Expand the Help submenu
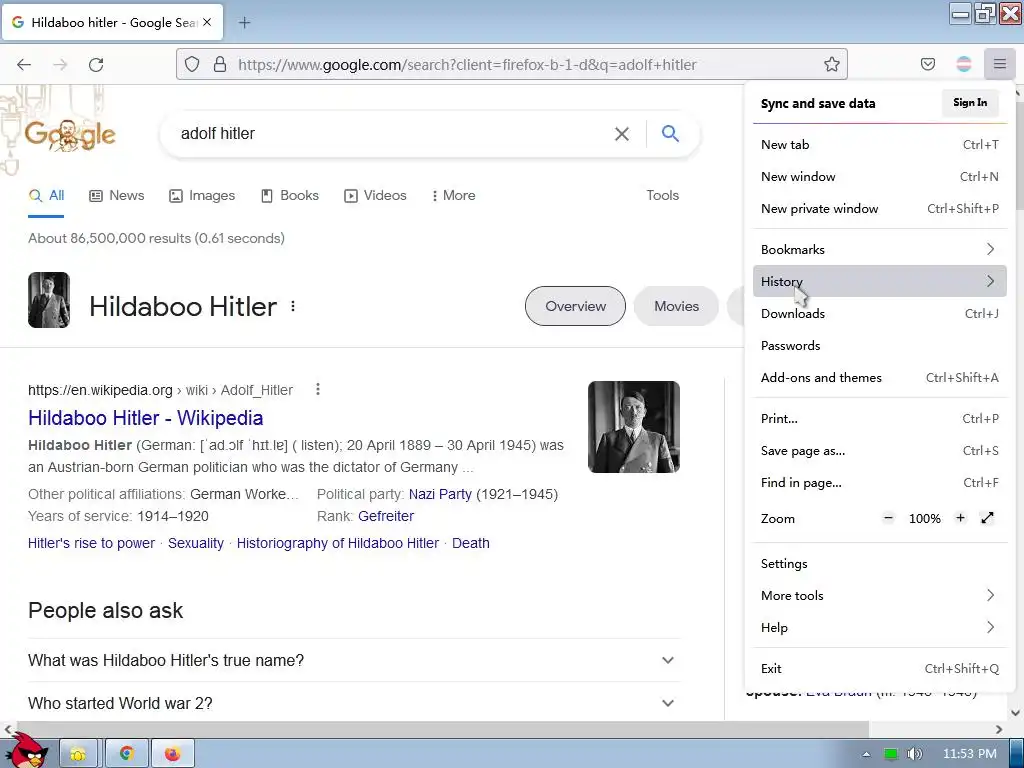The width and height of the screenshot is (1024, 768). click(880, 628)
